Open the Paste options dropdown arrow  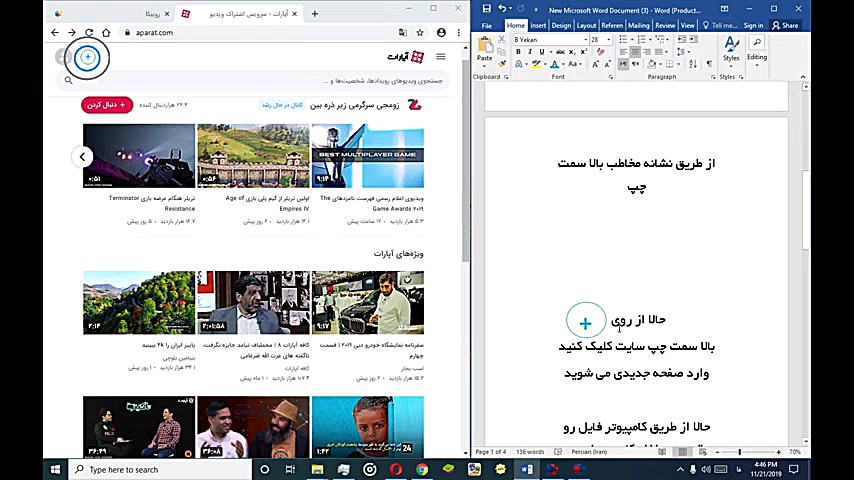click(484, 66)
